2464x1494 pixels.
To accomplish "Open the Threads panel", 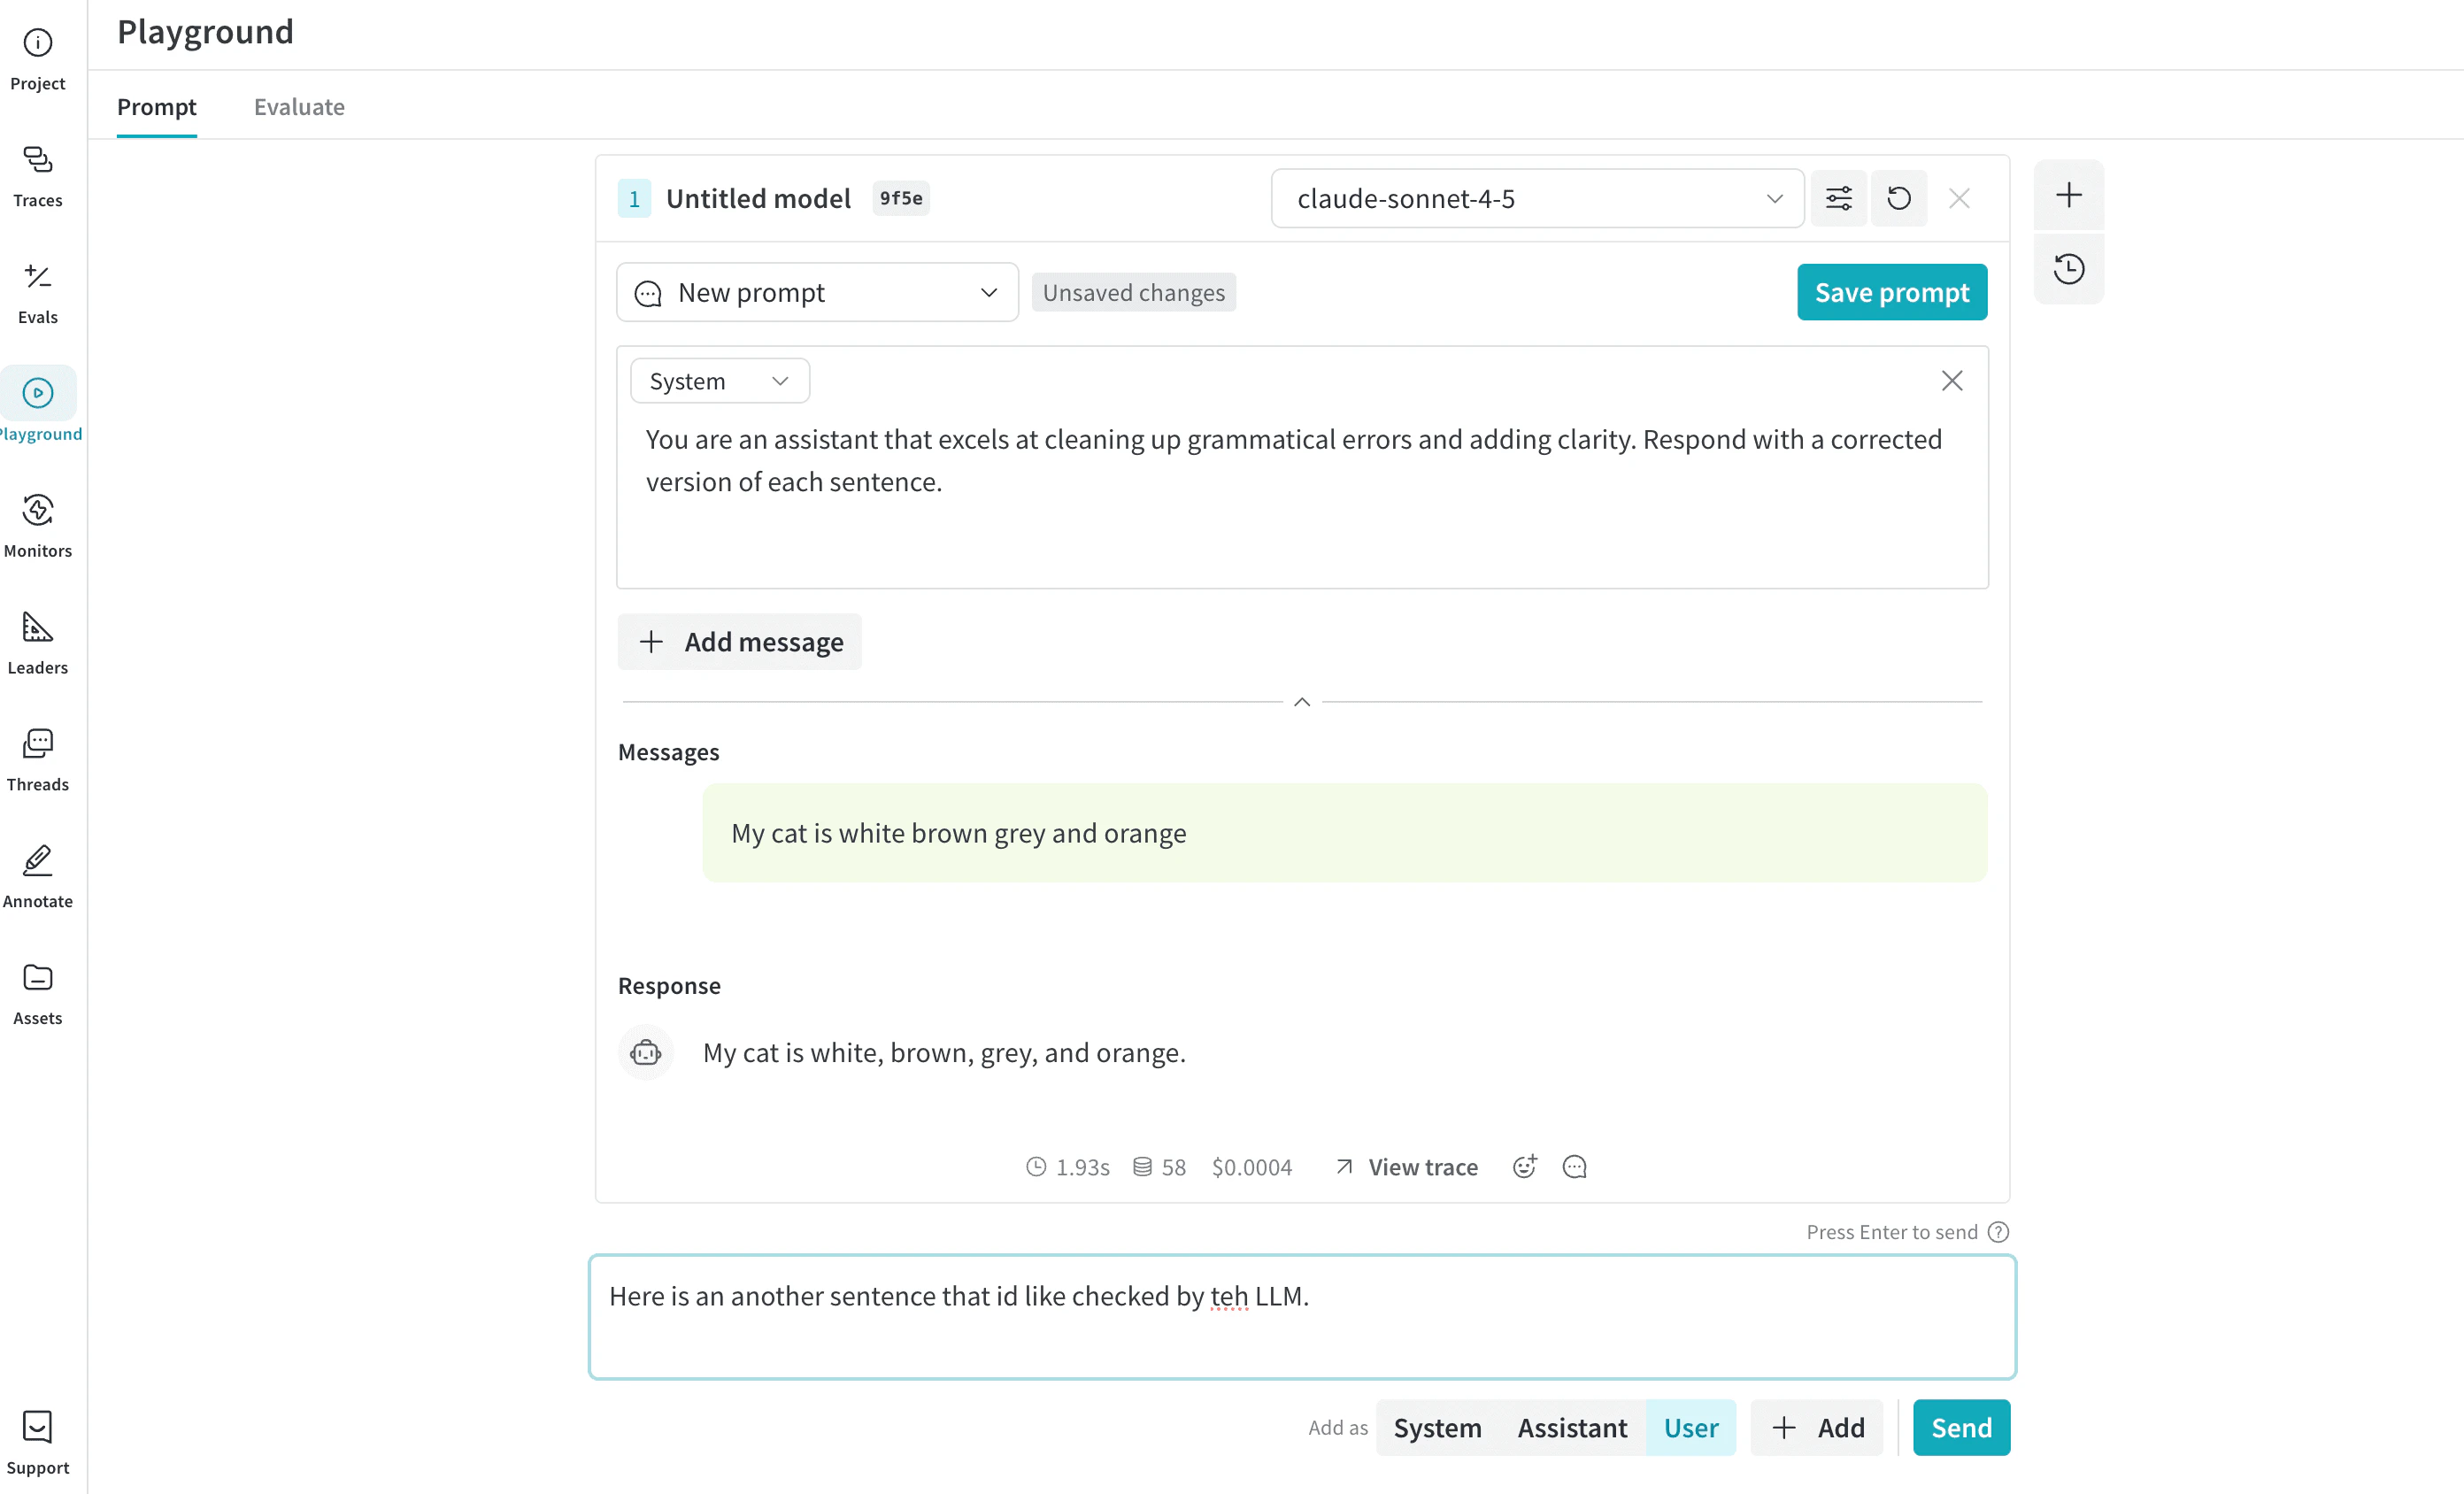I will click(x=38, y=758).
